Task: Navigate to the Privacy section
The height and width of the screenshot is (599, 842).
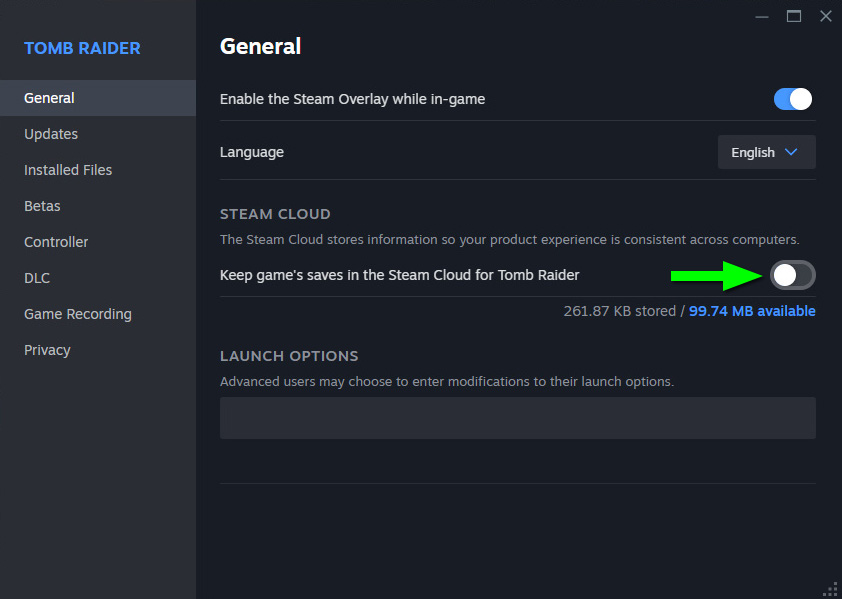Action: tap(47, 350)
